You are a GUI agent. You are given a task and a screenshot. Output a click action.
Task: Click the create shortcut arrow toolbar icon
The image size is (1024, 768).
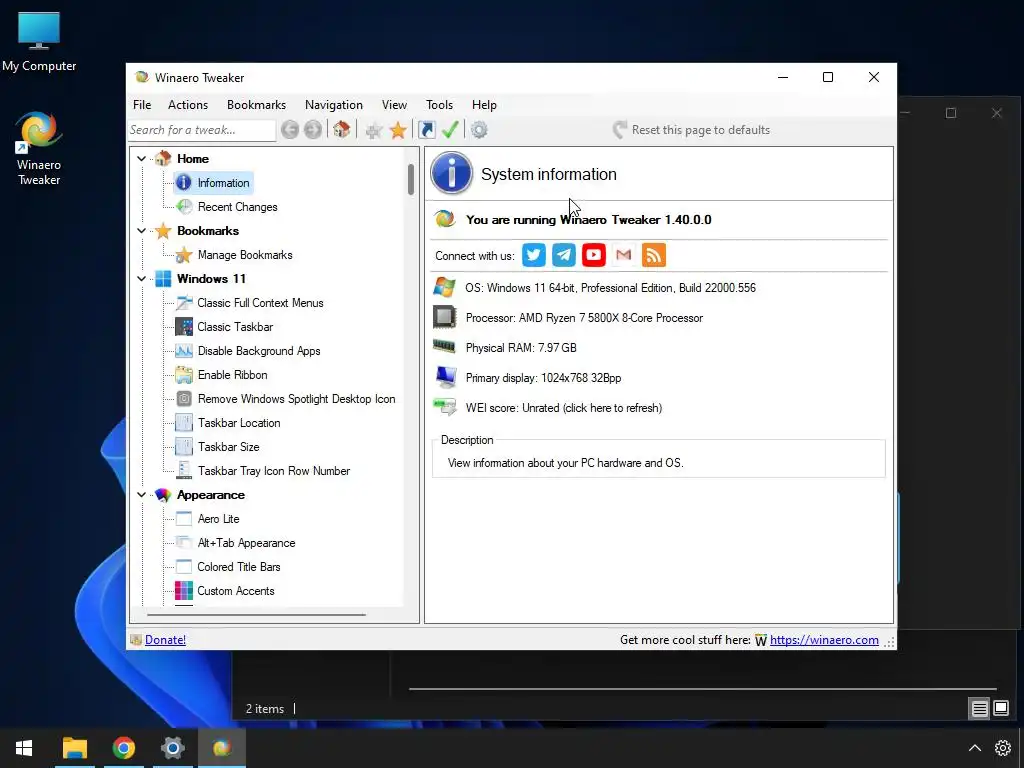(427, 130)
